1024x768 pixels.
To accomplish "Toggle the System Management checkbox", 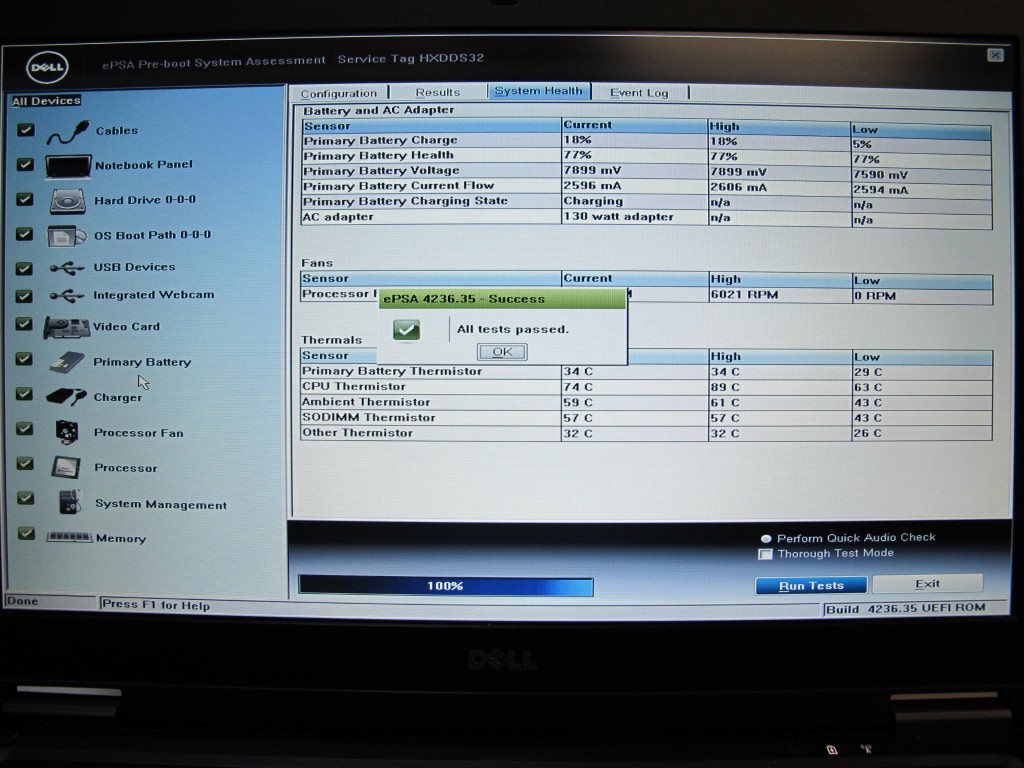I will point(25,498).
